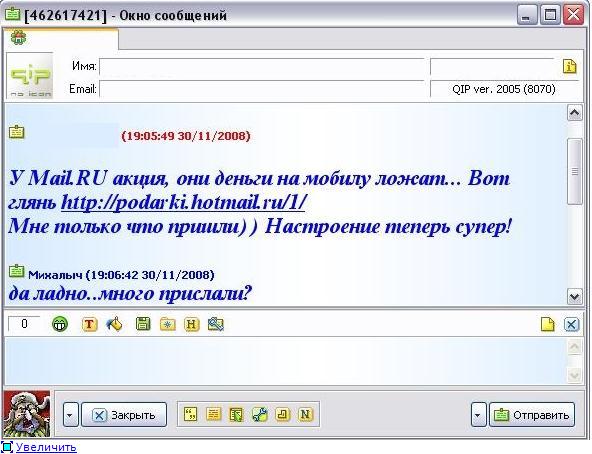The image size is (592, 454).
Task: Click the small icon beside Увеличить
Action: pos(7,447)
